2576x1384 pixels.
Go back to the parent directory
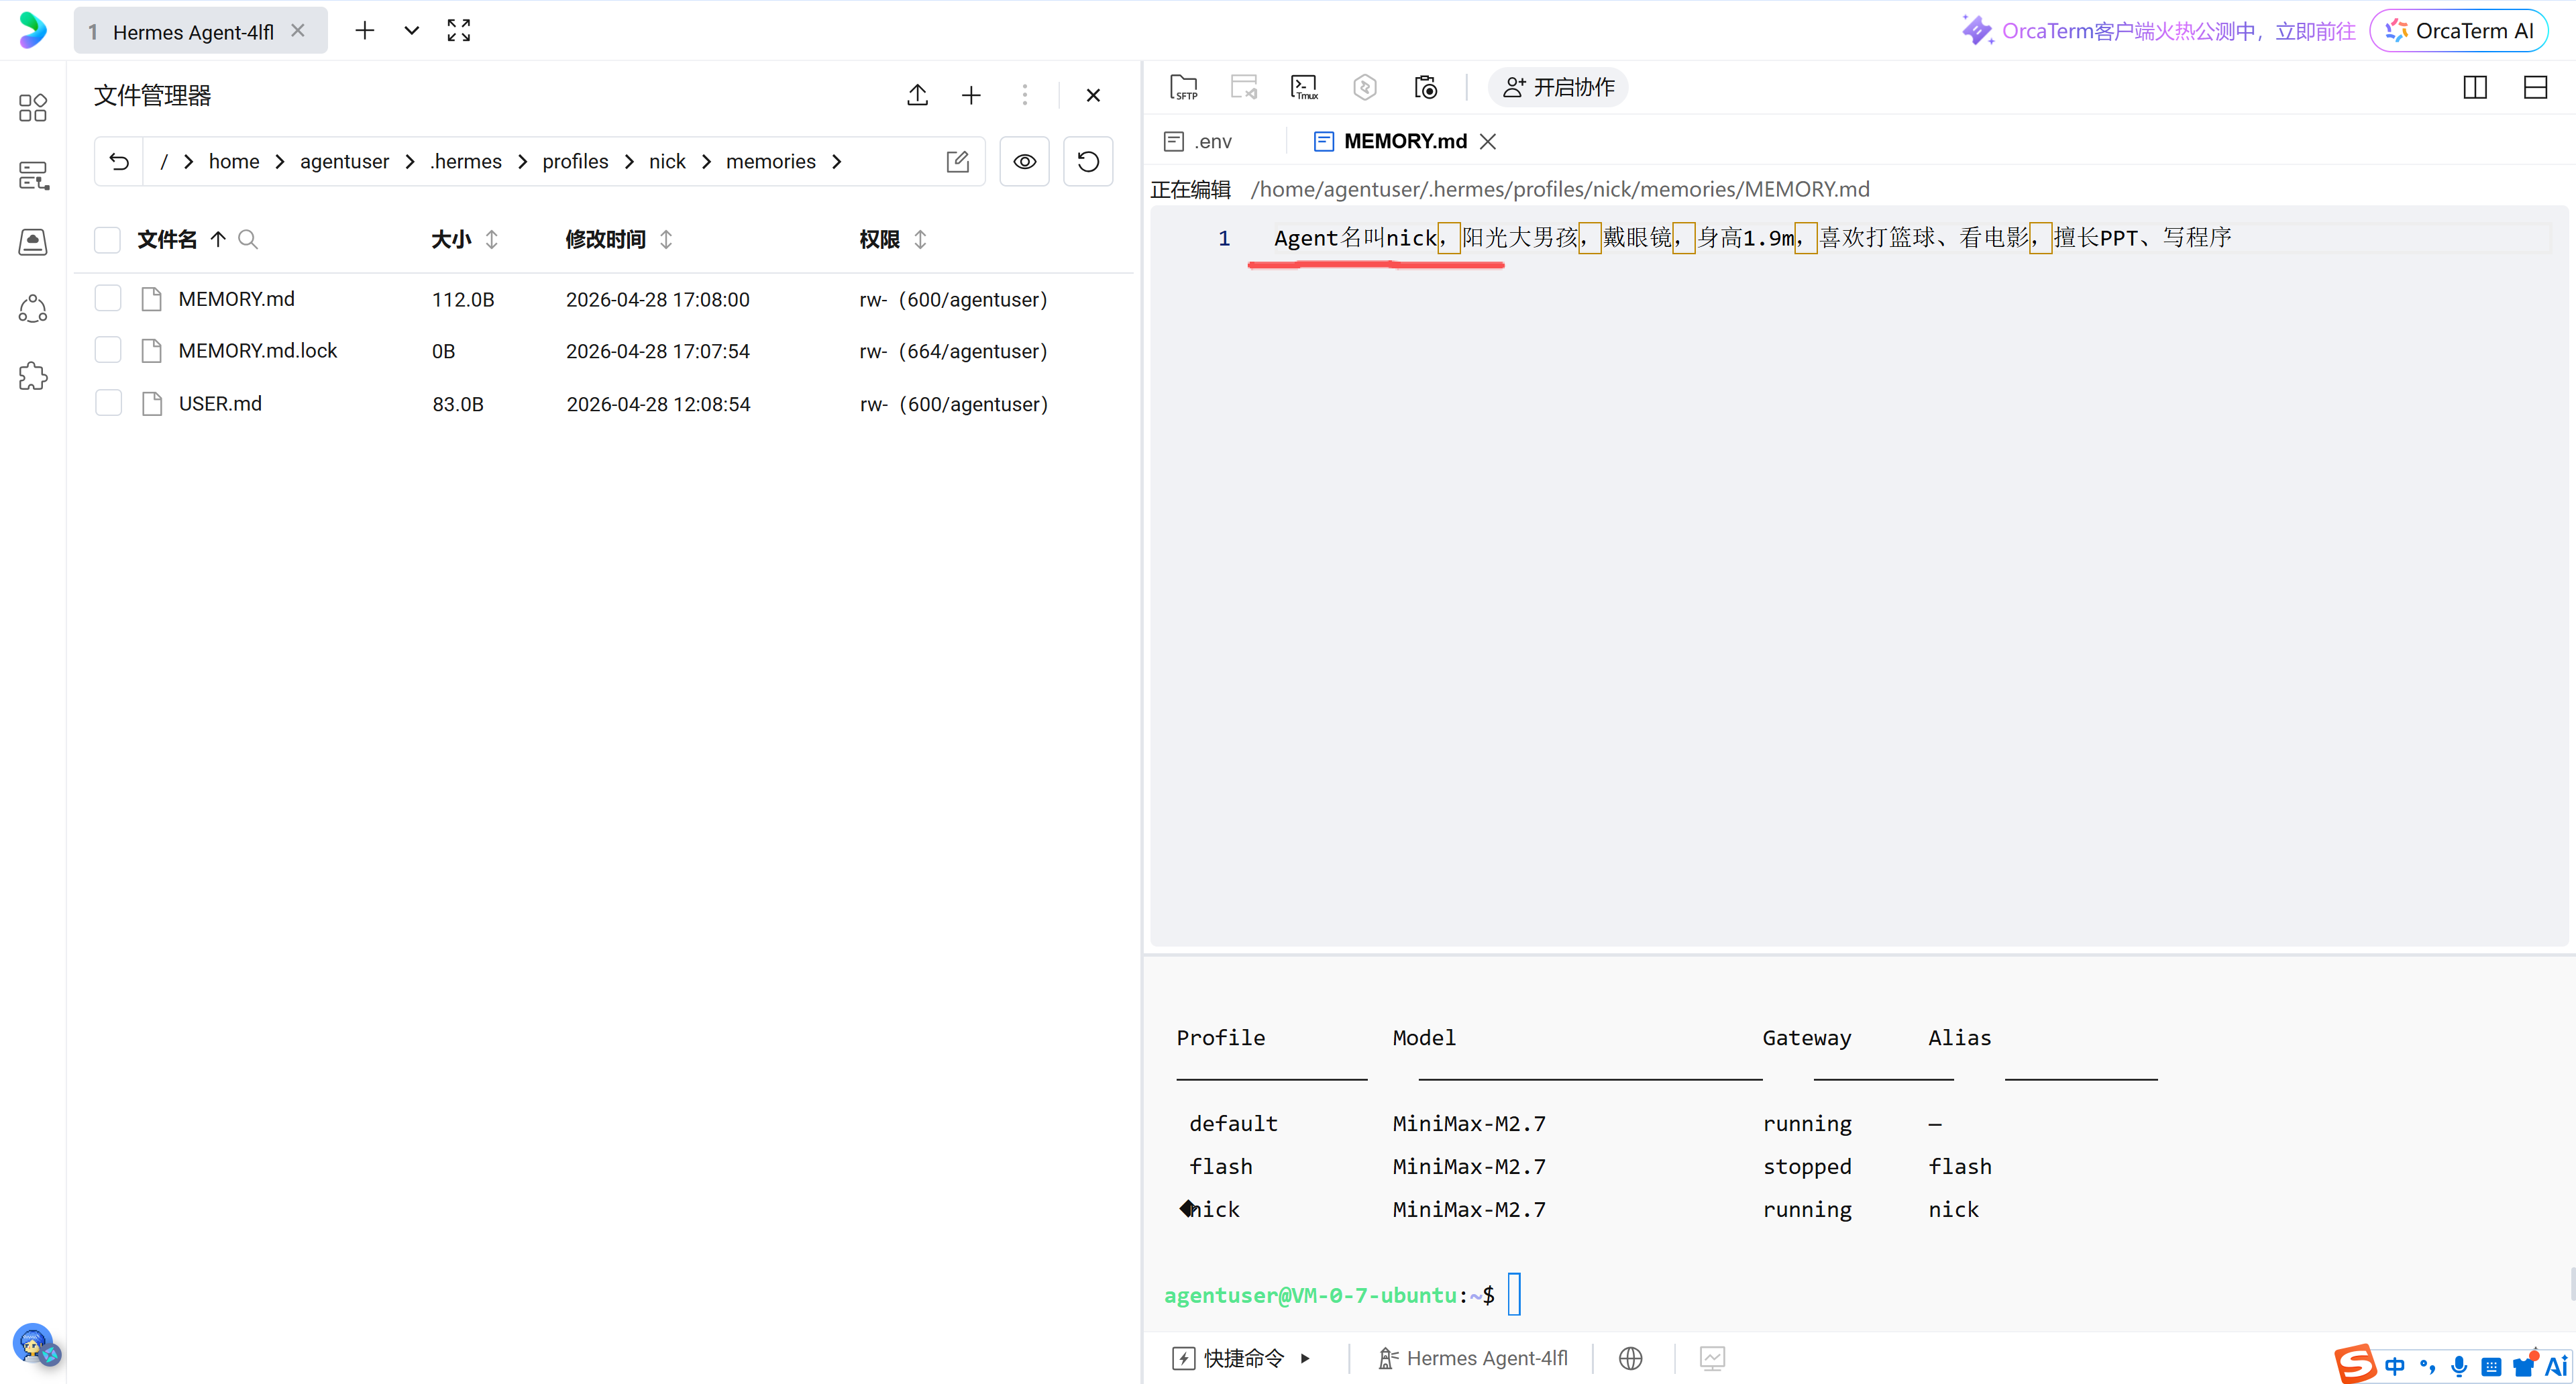[x=119, y=161]
